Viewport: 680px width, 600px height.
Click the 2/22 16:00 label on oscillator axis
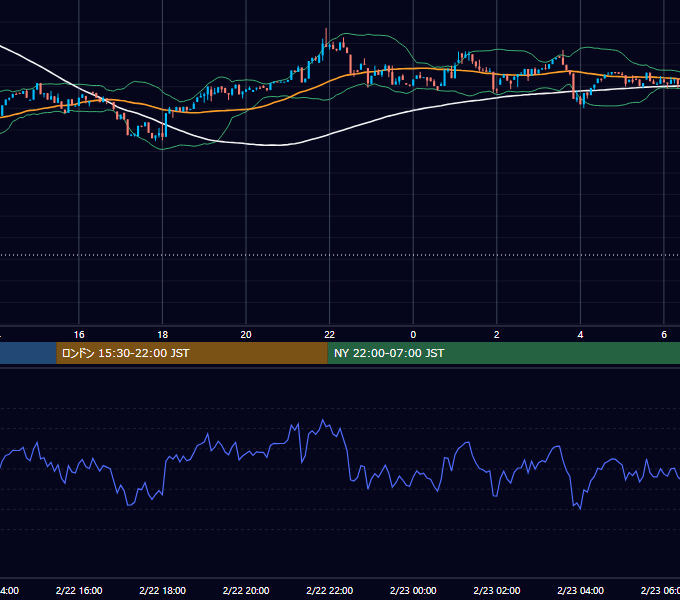79,590
